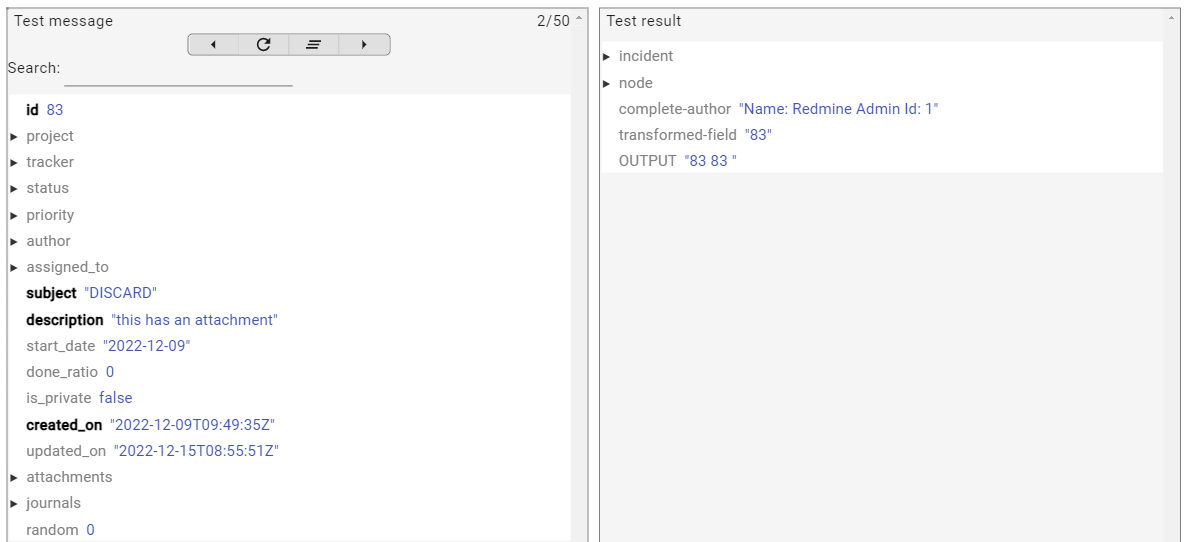
Task: Expand the tracker node
Action: [15, 162]
